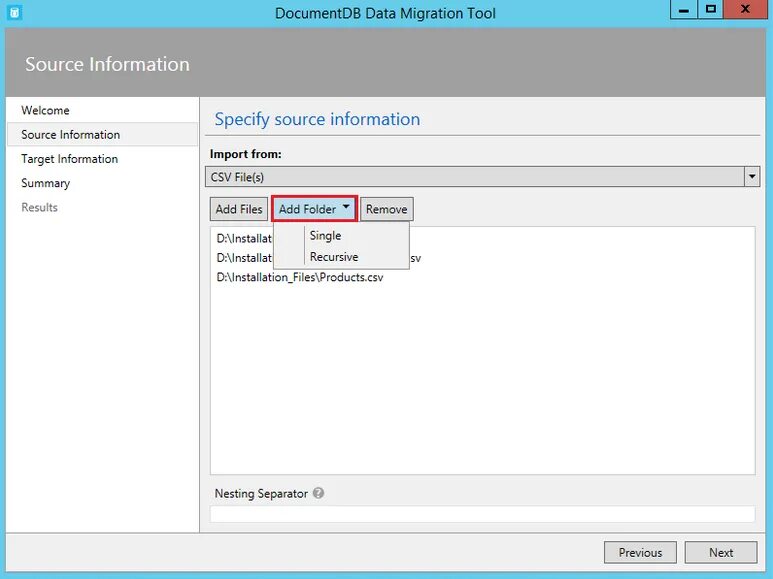773x579 pixels.
Task: Select the CSV File(s) combo box
Action: click(x=482, y=177)
